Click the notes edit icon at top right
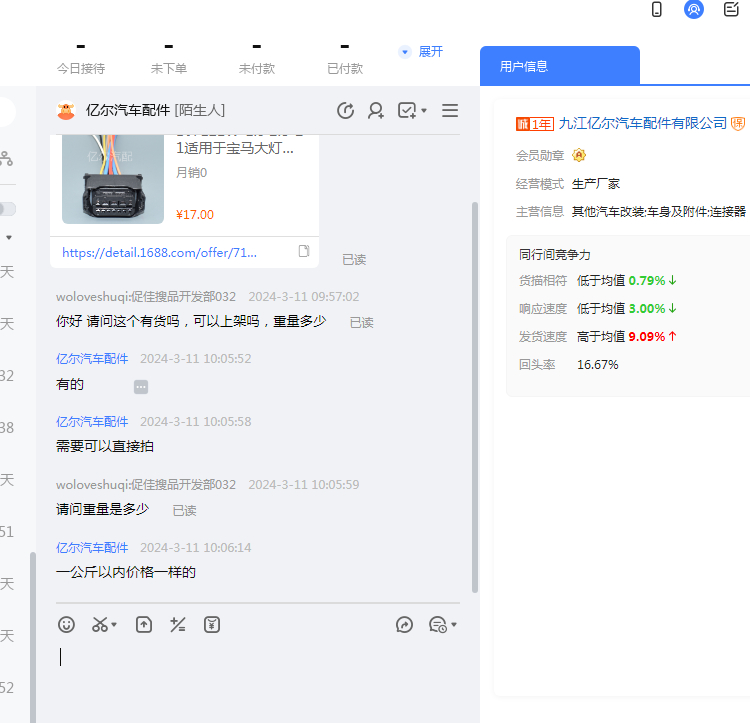Screen dimensions: 750x723 click(x=731, y=10)
